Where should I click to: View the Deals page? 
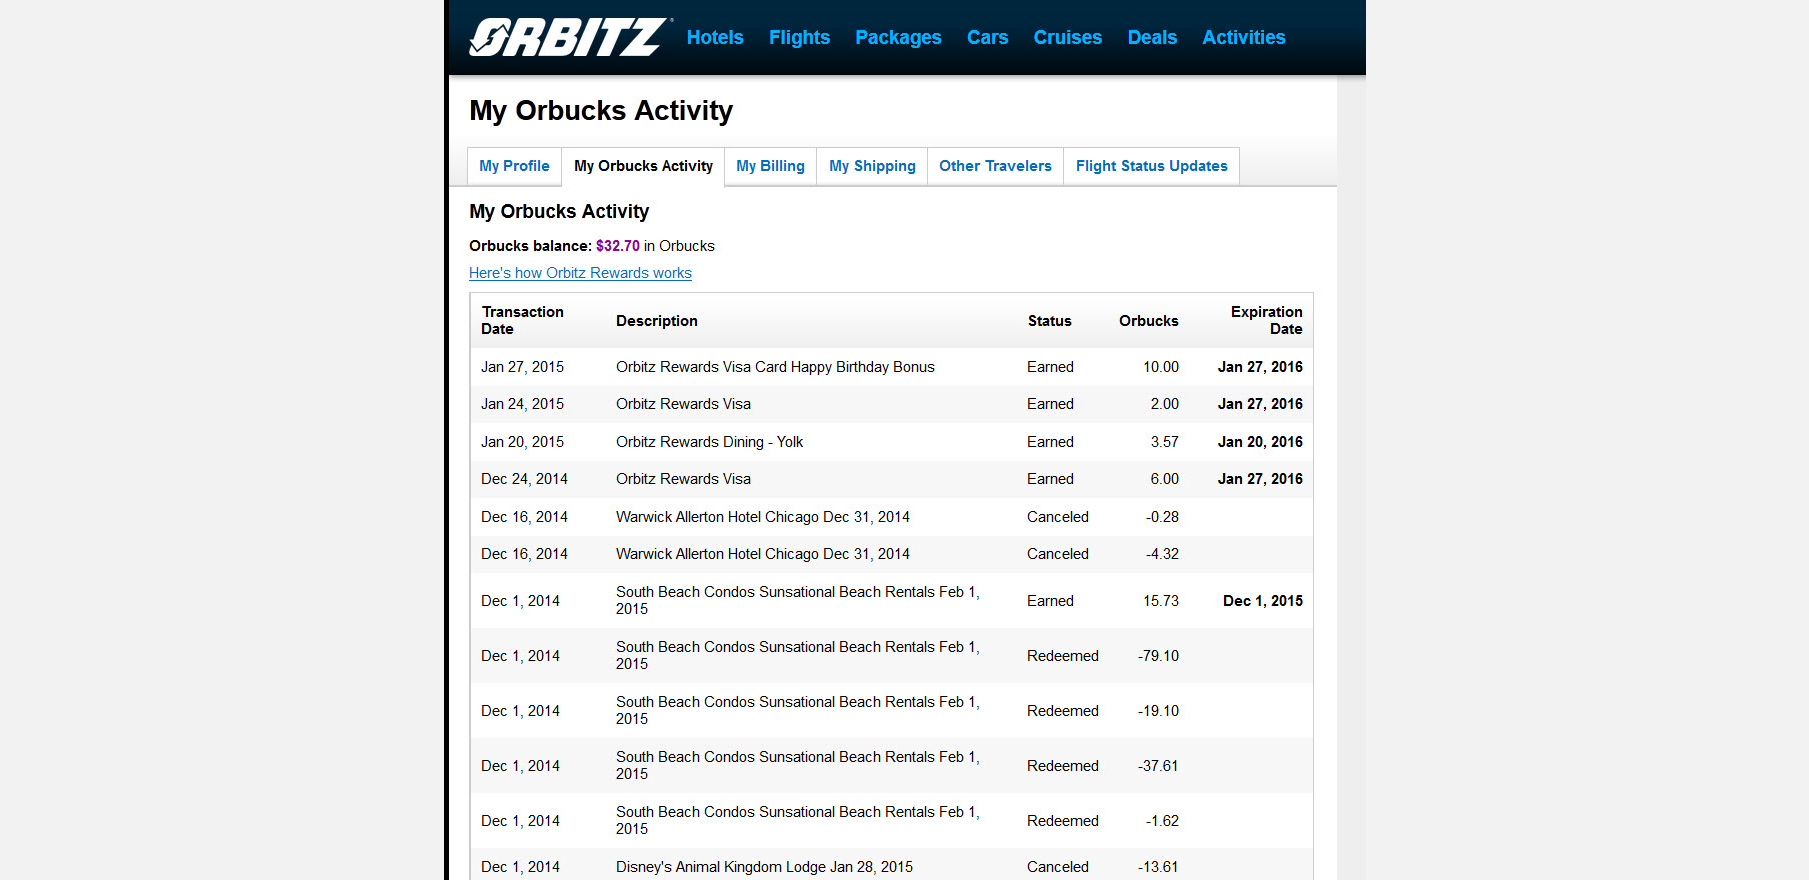tap(1152, 38)
